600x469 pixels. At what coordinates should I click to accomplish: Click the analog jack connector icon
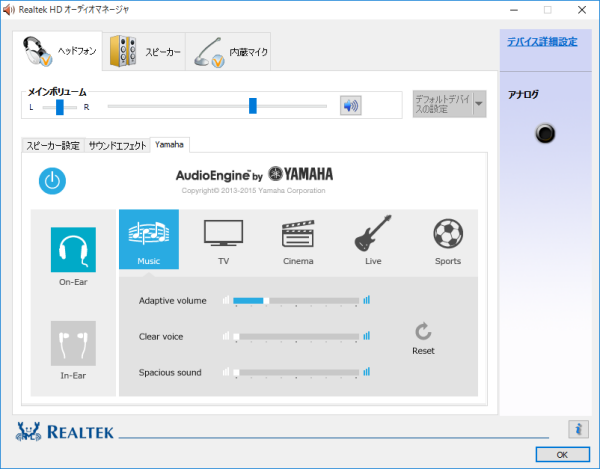(545, 134)
